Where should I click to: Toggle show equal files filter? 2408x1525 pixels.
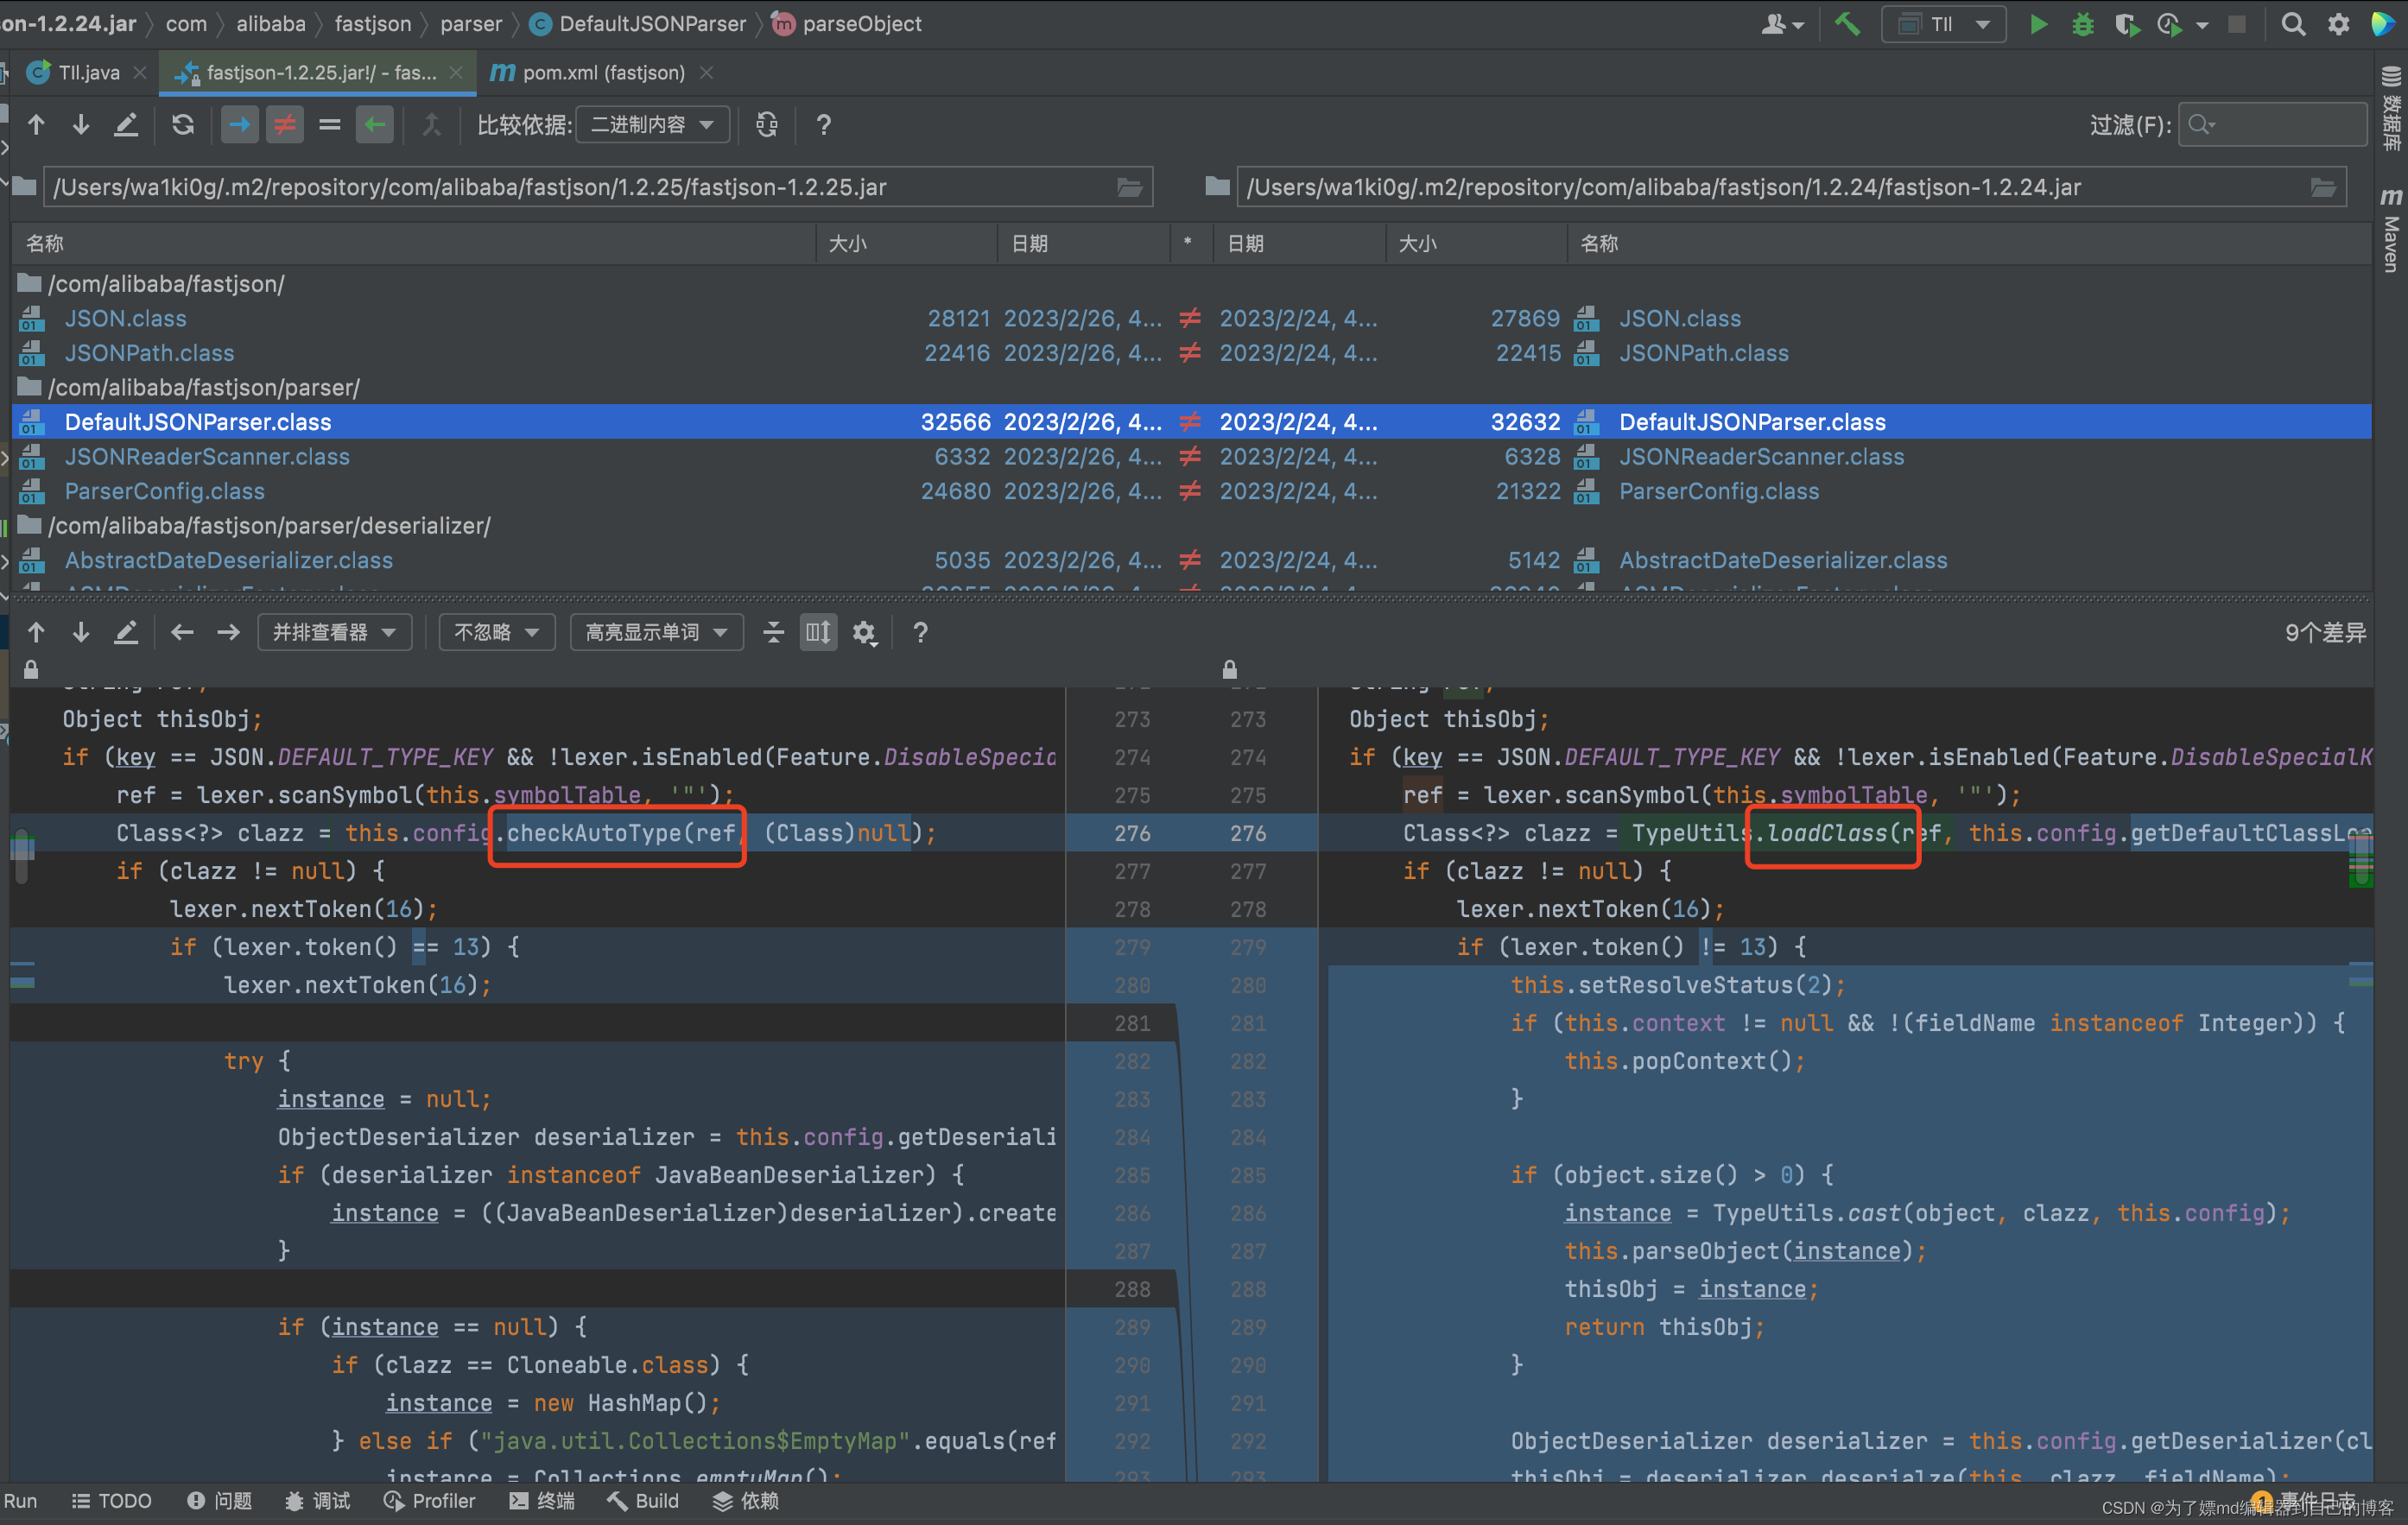[x=330, y=125]
